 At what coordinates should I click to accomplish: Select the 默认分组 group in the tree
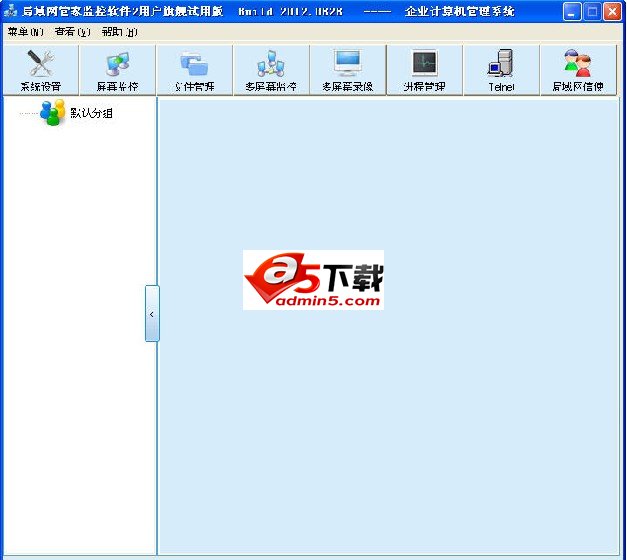coord(91,113)
